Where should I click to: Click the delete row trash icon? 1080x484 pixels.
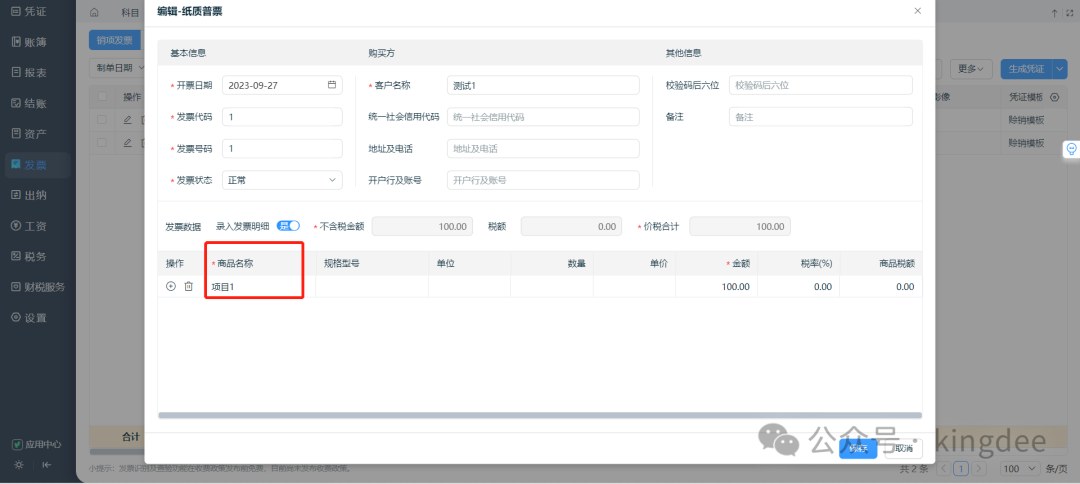188,287
